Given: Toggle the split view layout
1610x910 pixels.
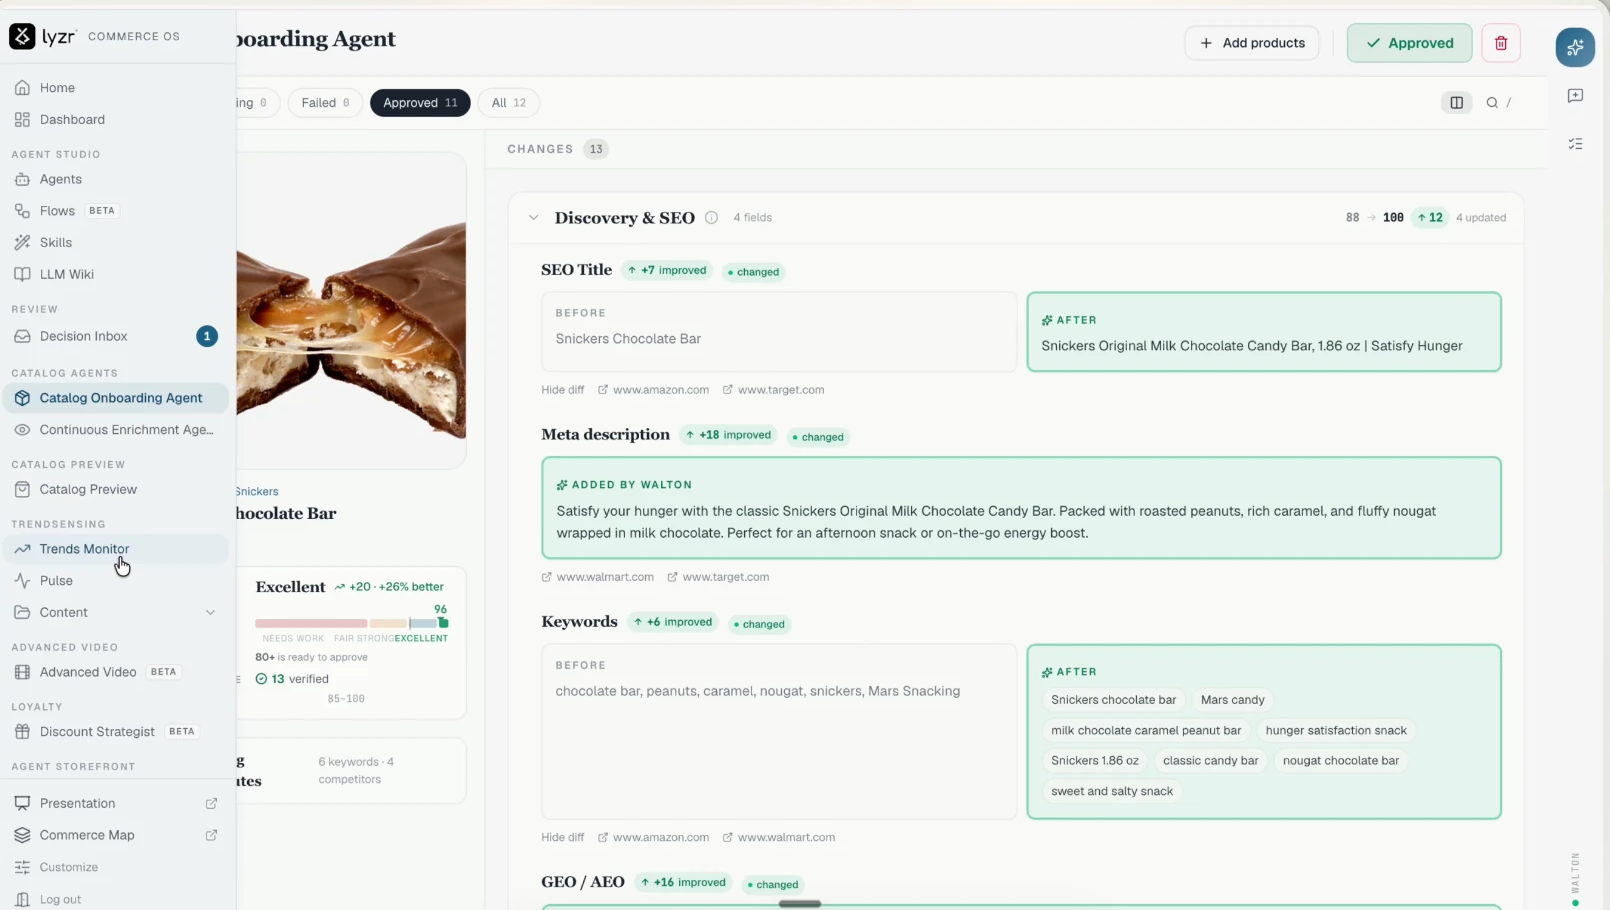Looking at the screenshot, I should [x=1457, y=102].
